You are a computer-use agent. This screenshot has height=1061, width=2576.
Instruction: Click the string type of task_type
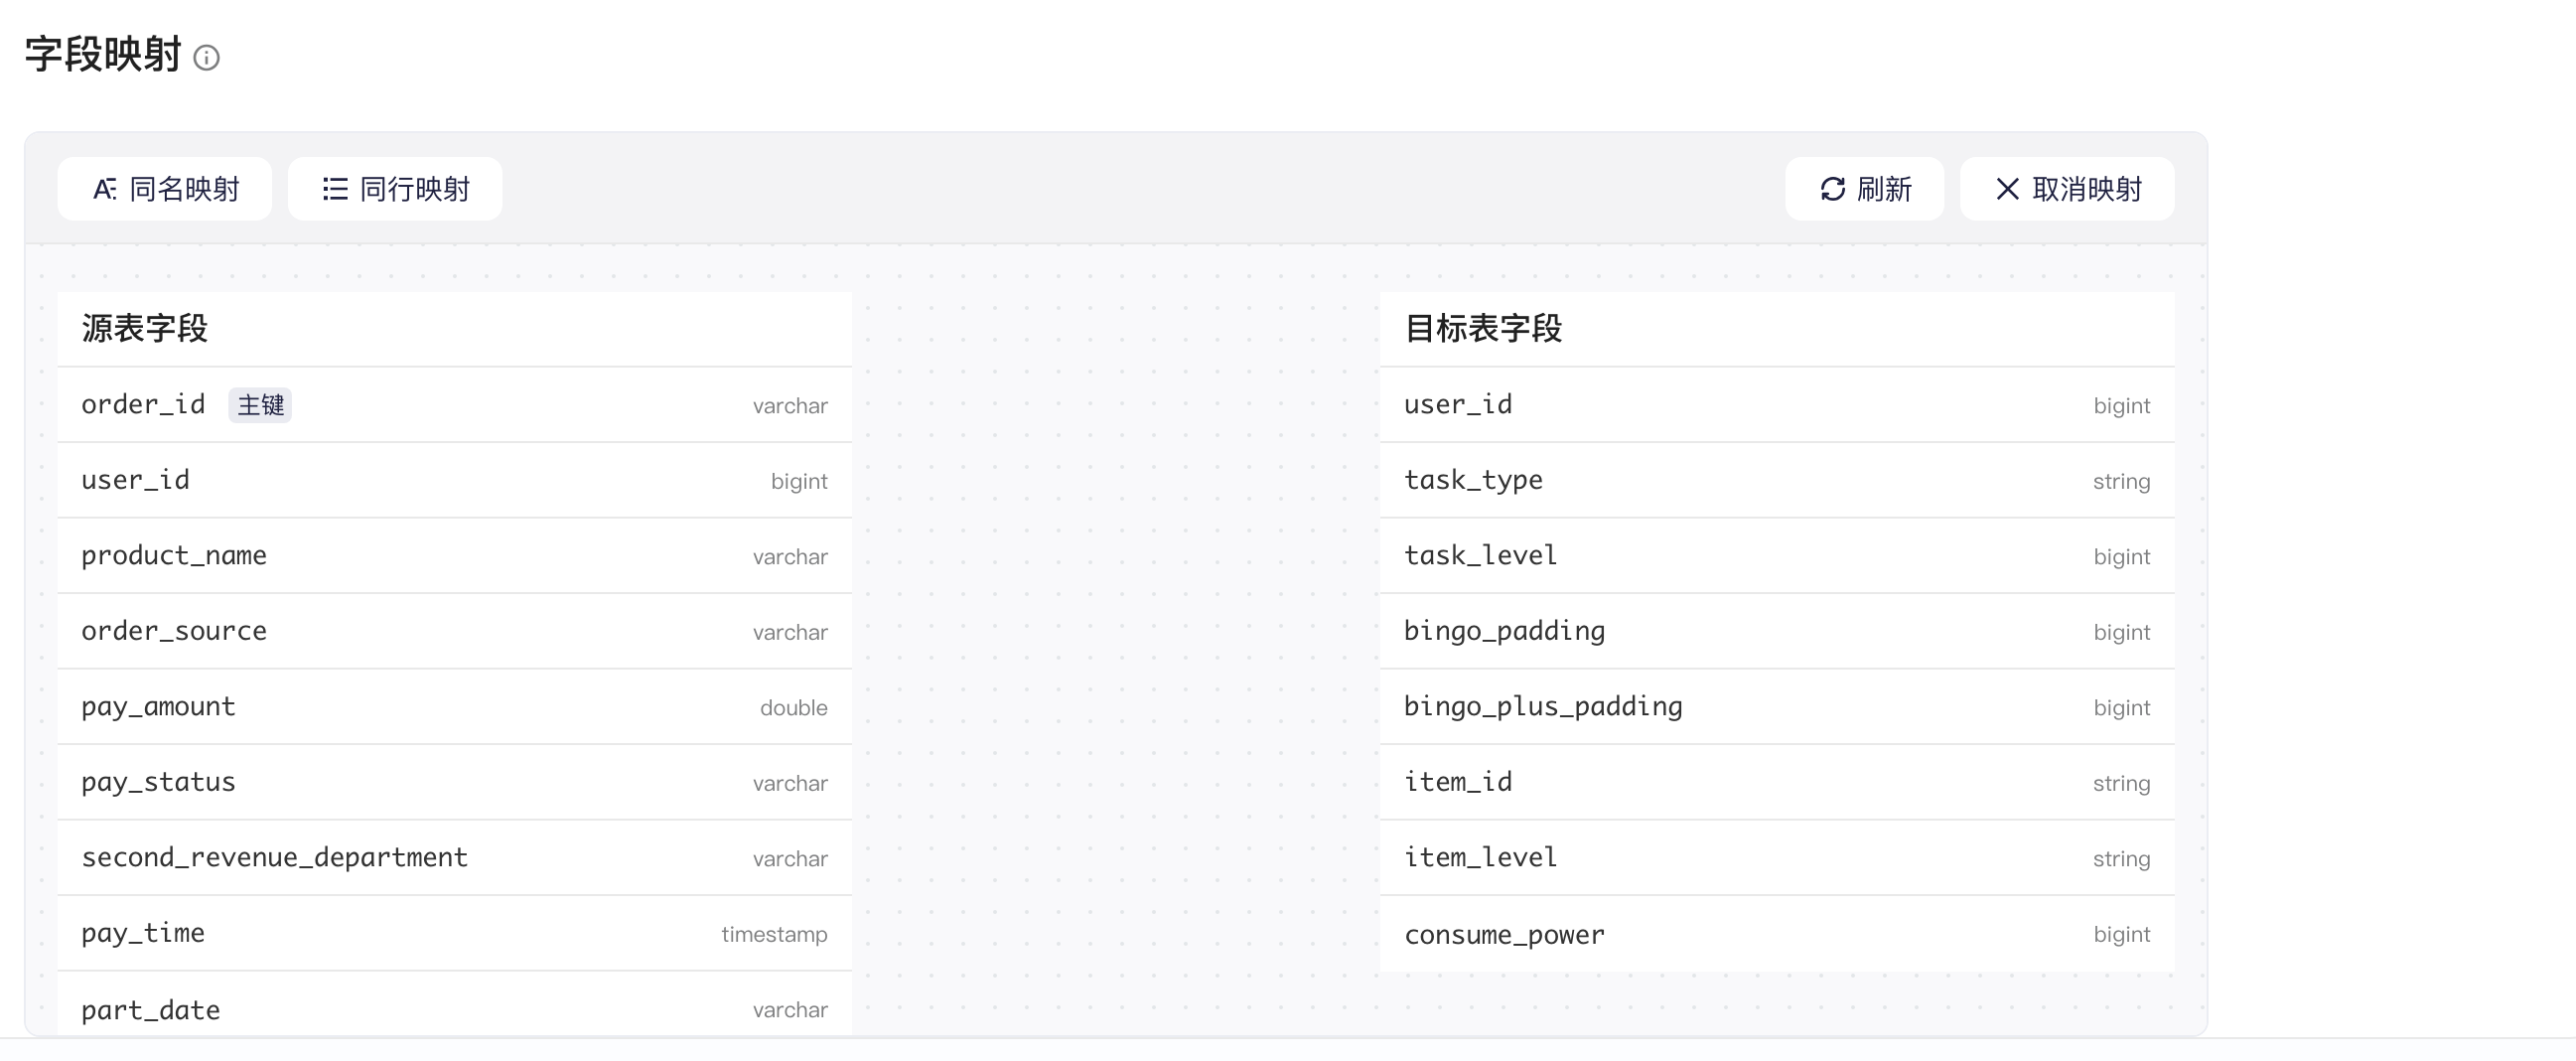click(2121, 482)
